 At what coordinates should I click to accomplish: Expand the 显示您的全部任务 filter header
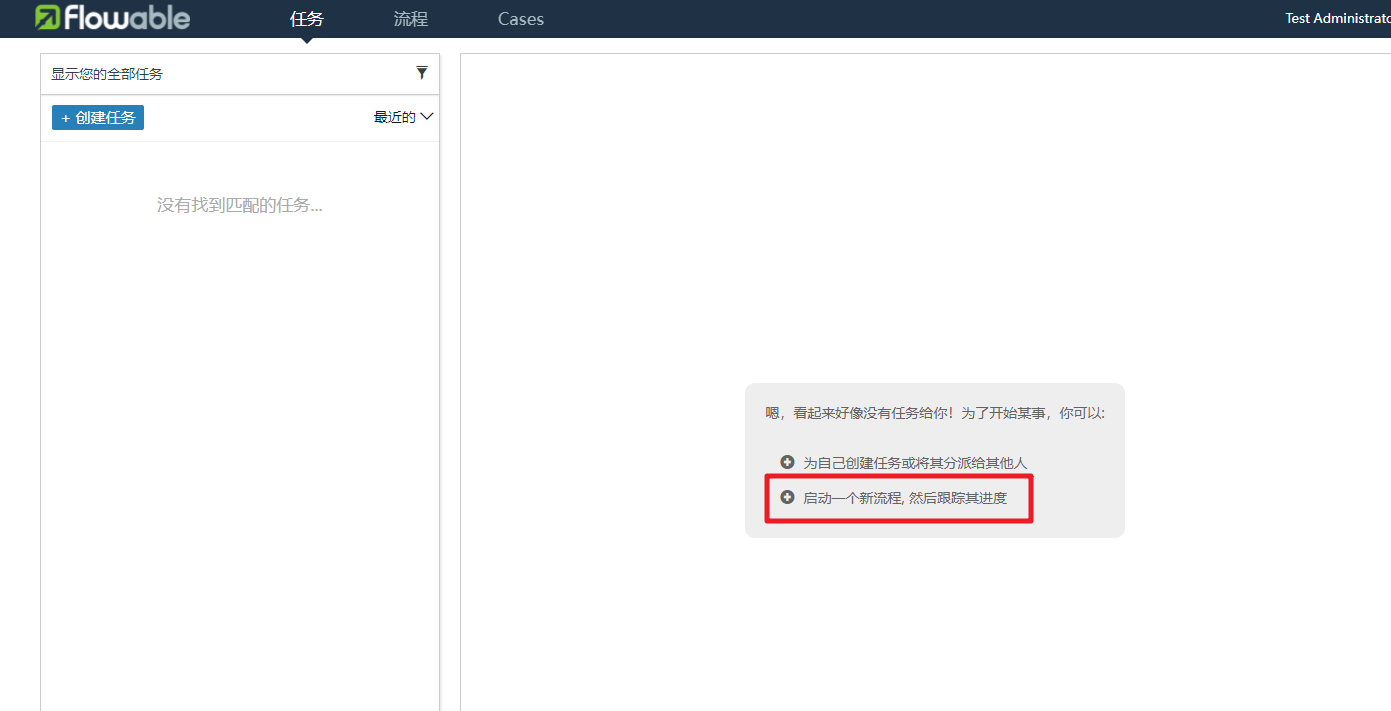[240, 74]
